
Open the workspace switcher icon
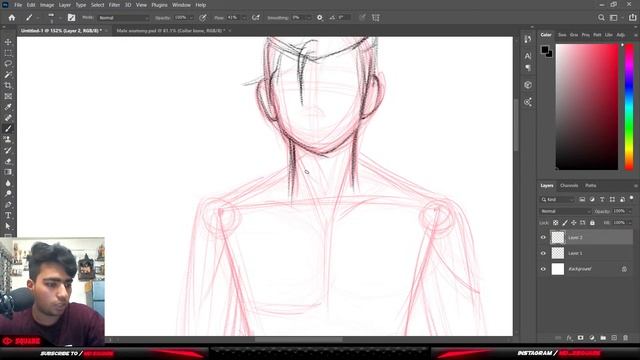(x=614, y=18)
